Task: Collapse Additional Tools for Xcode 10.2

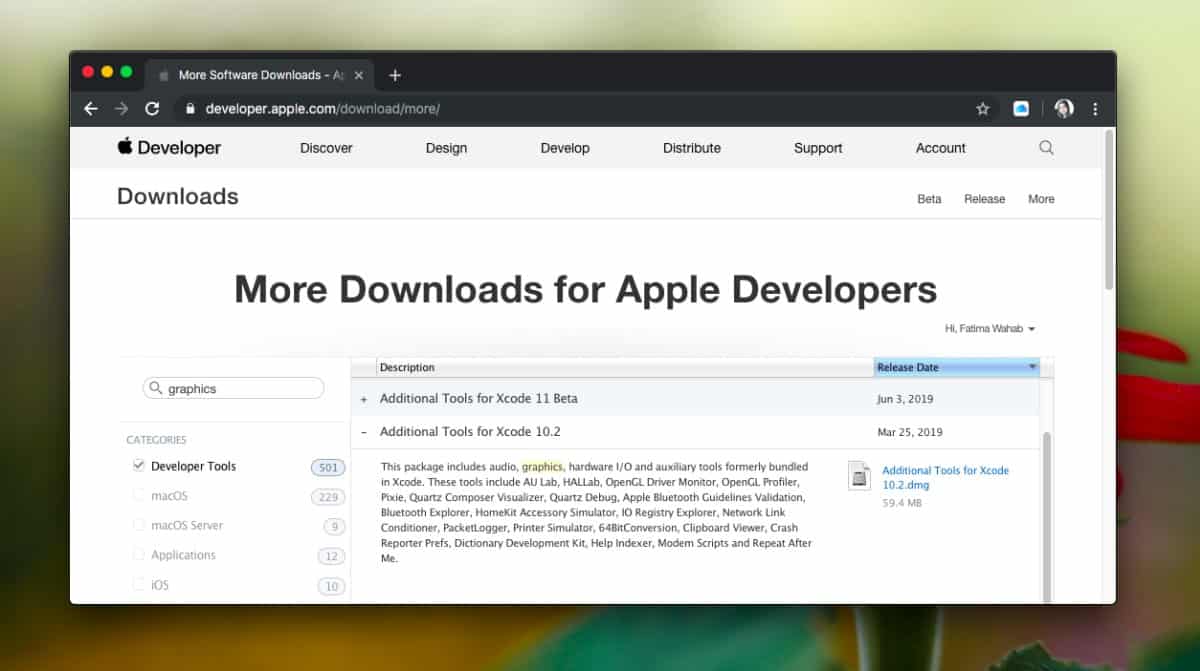Action: [x=364, y=433]
